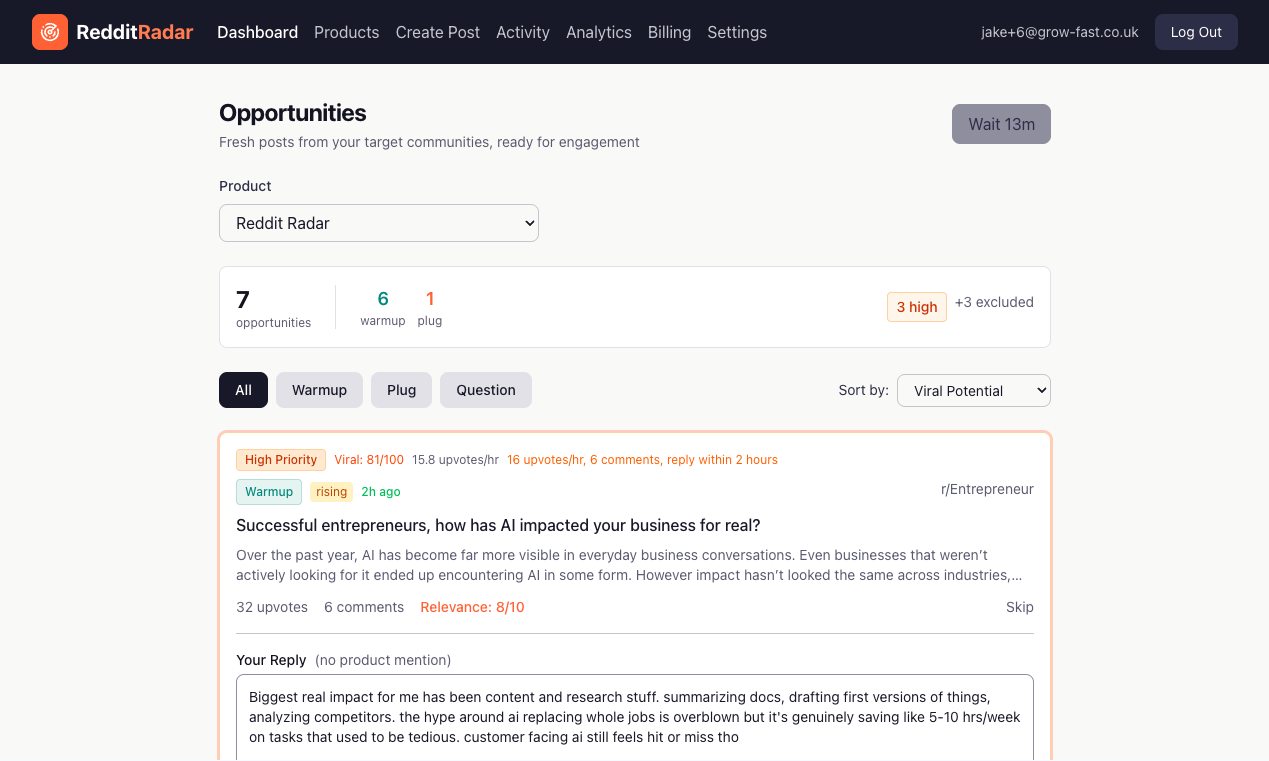Screen dimensions: 1269x761
Task: Open Settings from the navigation bar
Action: point(736,32)
